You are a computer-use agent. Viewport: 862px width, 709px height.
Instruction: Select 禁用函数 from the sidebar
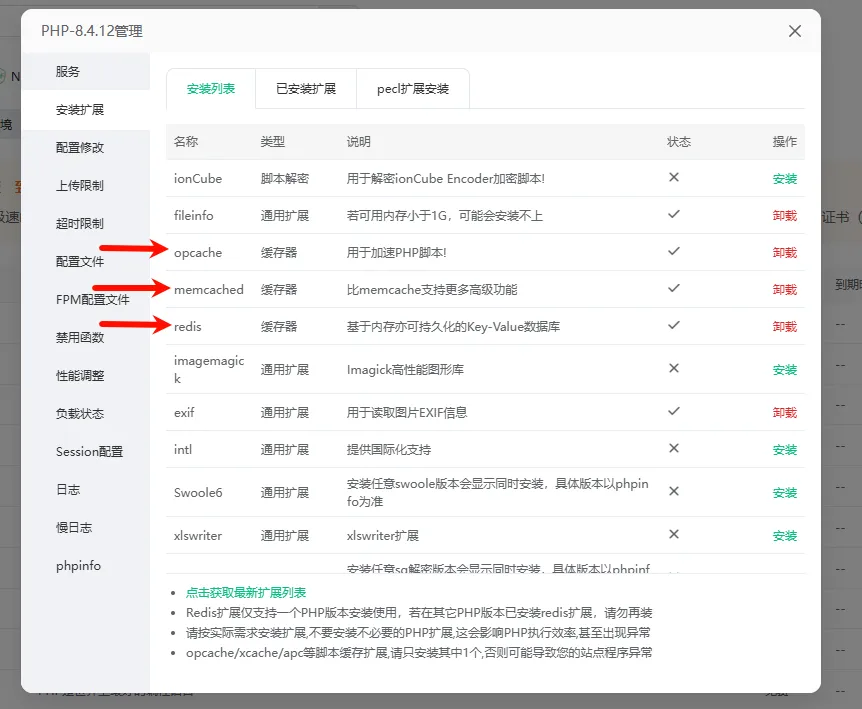tap(80, 338)
